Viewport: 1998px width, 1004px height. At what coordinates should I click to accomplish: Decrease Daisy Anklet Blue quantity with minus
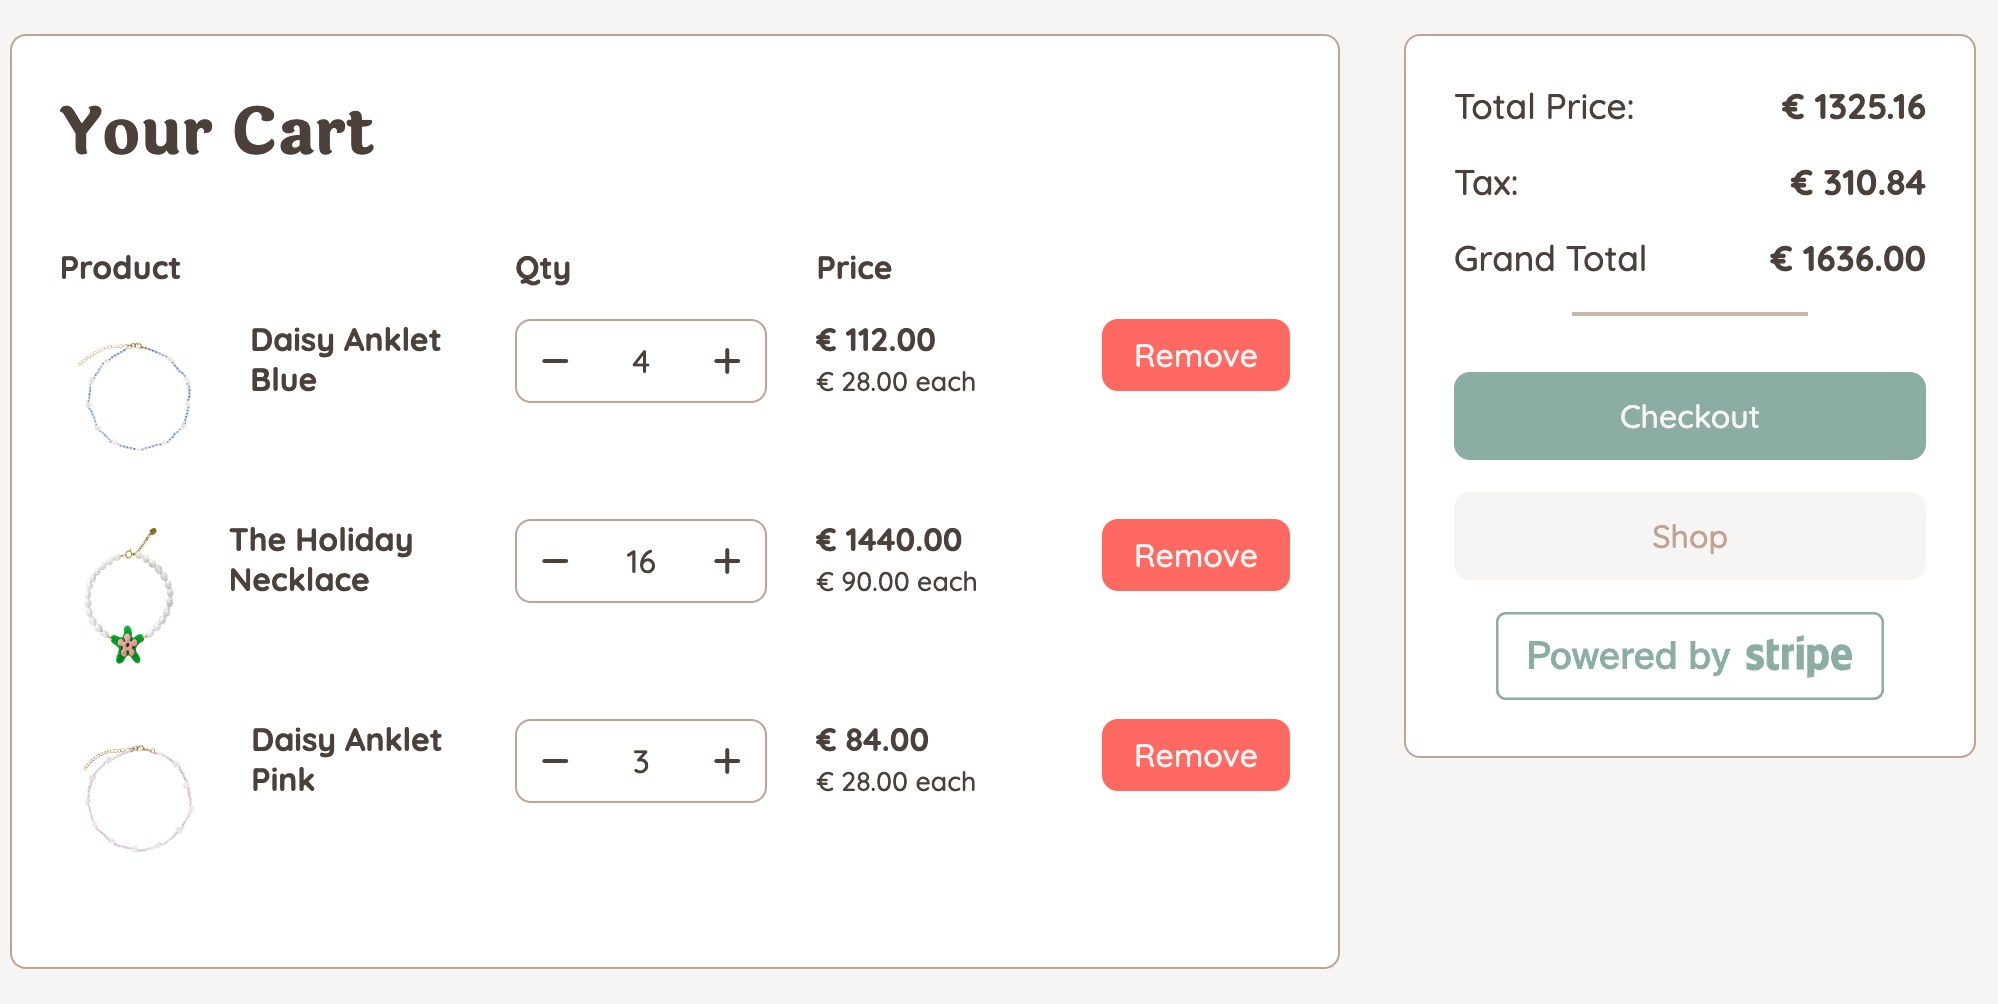pyautogui.click(x=555, y=361)
